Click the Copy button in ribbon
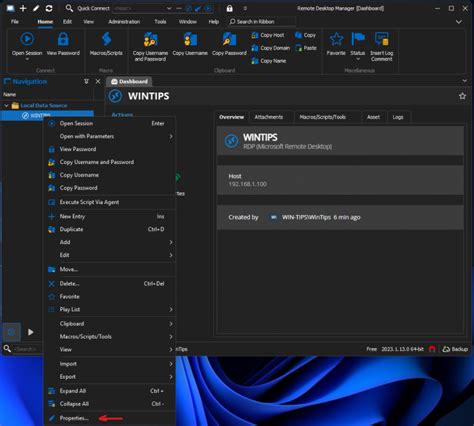 pos(305,35)
